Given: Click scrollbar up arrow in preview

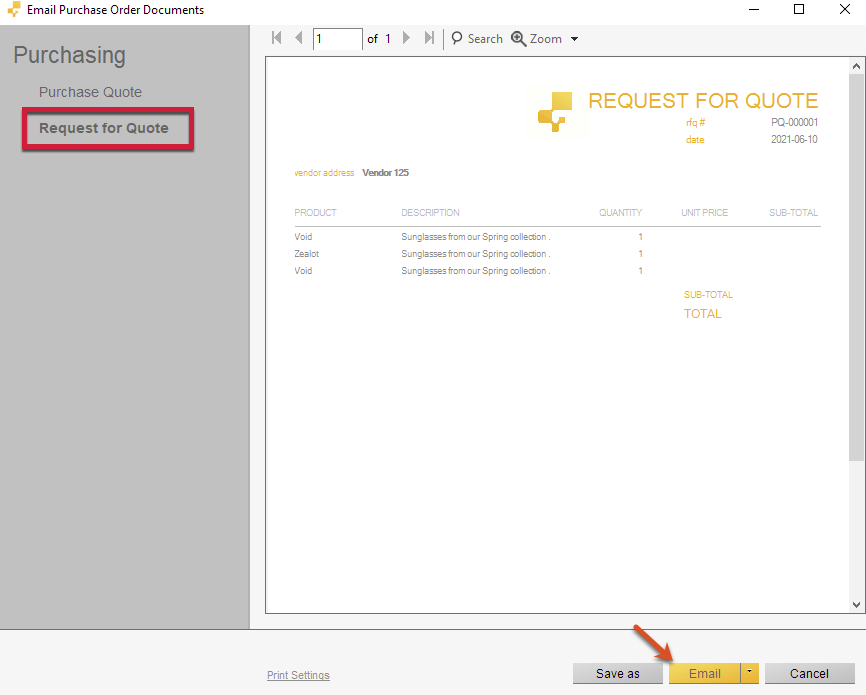Looking at the screenshot, I should click(856, 66).
